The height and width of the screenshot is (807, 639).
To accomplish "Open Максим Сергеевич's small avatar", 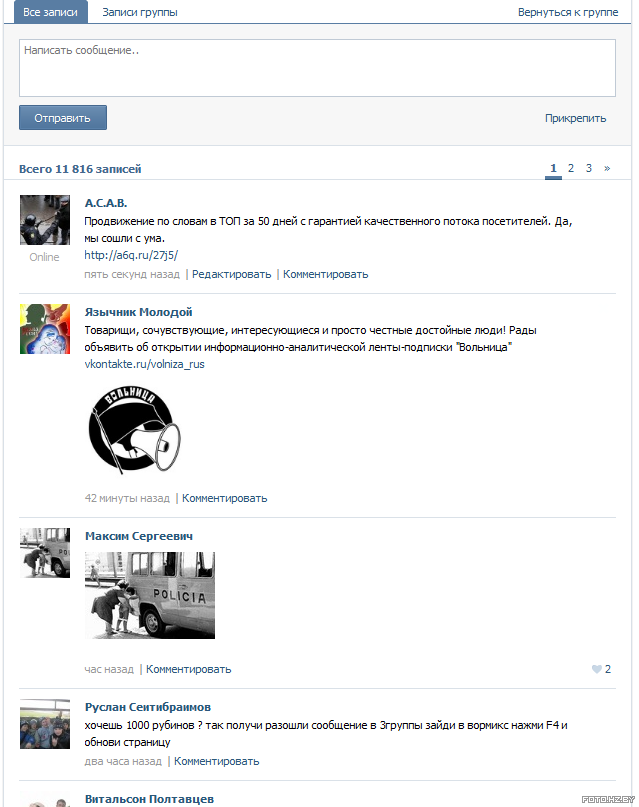I will pos(45,553).
